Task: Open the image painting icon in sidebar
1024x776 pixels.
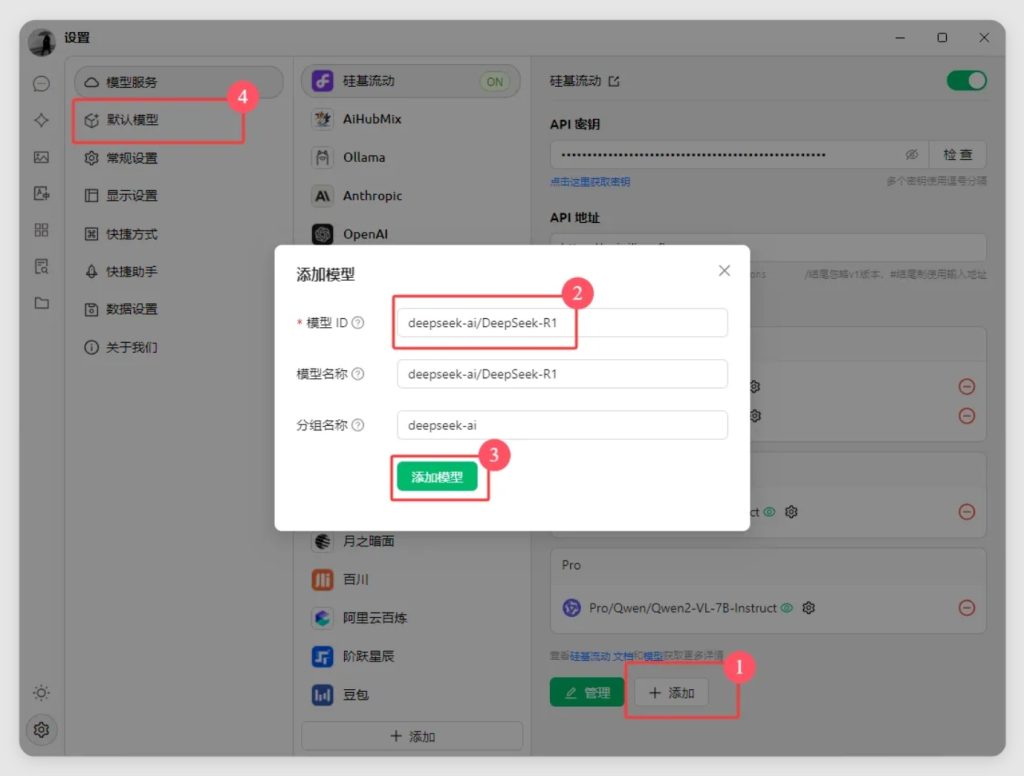Action: [x=41, y=157]
